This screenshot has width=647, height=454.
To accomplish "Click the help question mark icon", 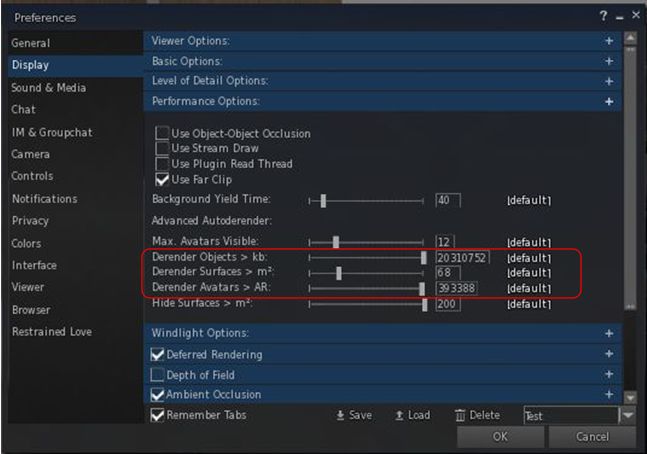I will tap(603, 17).
